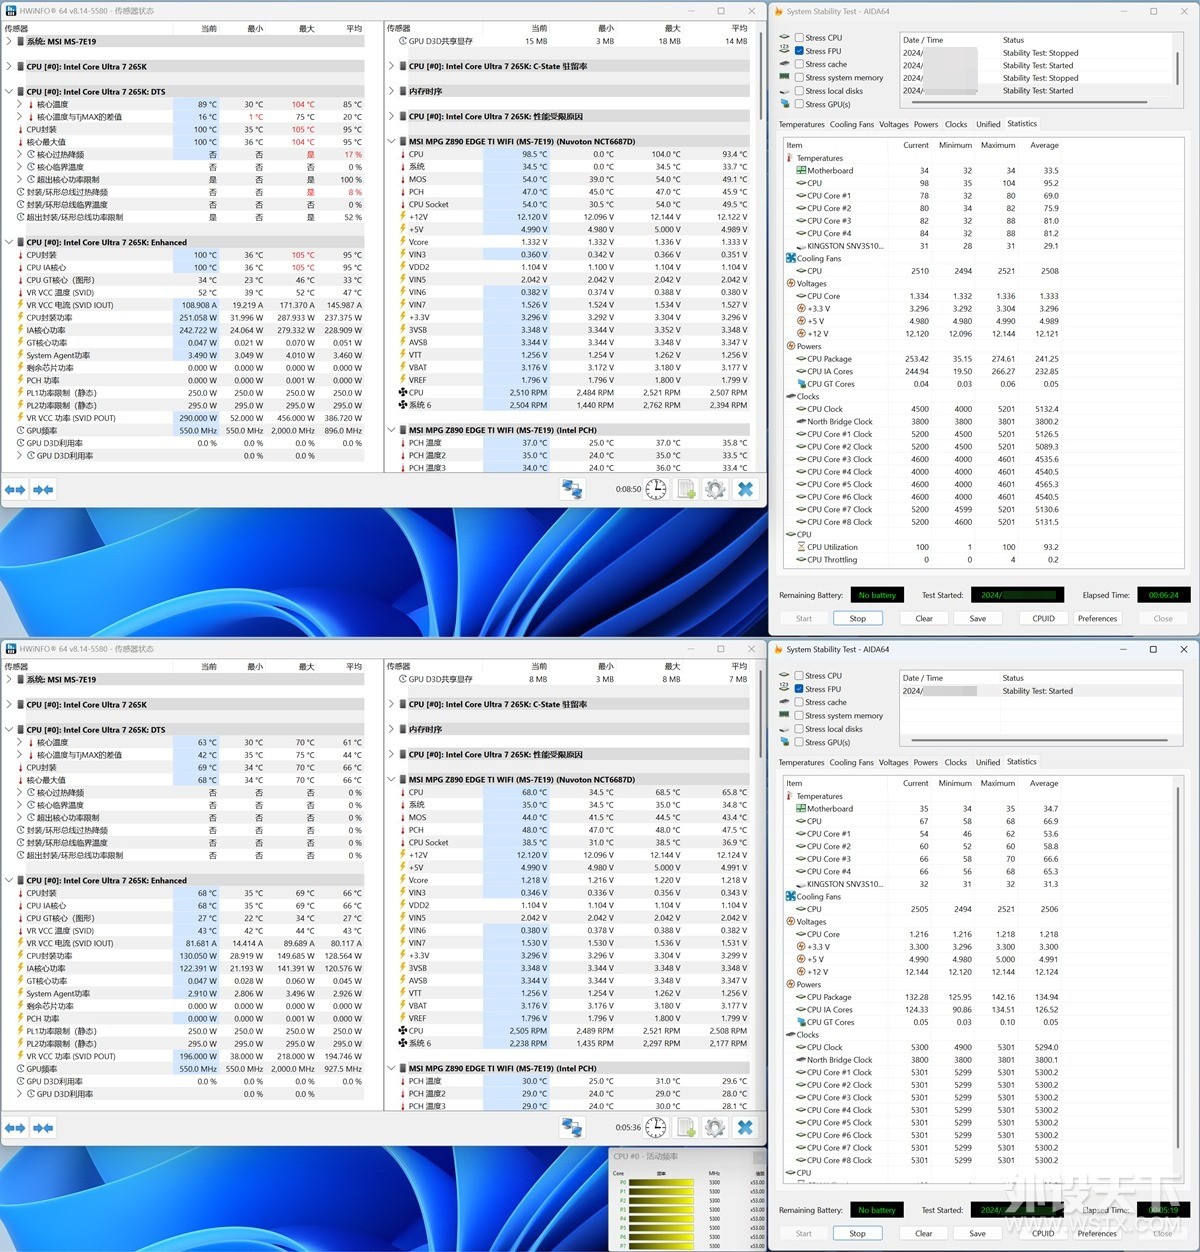Click the Stress GPU(s) icon in upper AIDA64

pos(784,104)
